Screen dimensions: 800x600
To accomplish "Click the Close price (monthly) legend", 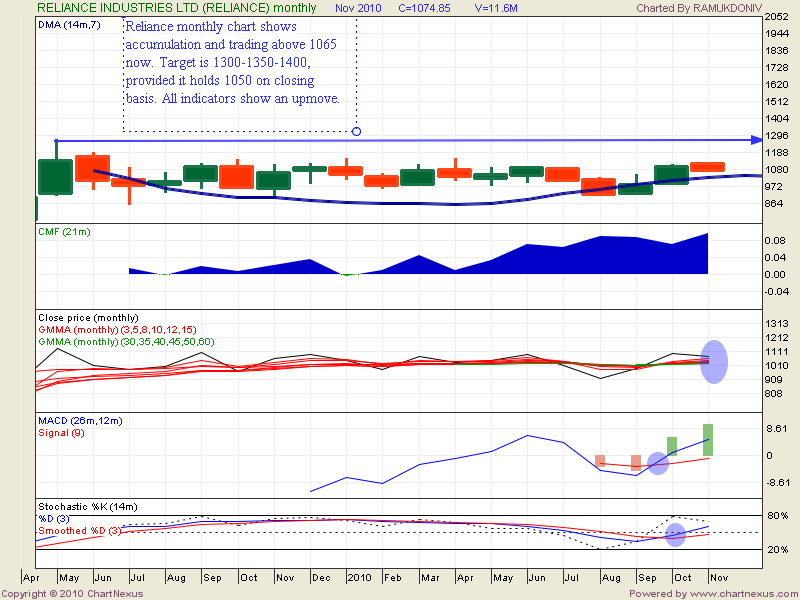I will (x=88, y=318).
